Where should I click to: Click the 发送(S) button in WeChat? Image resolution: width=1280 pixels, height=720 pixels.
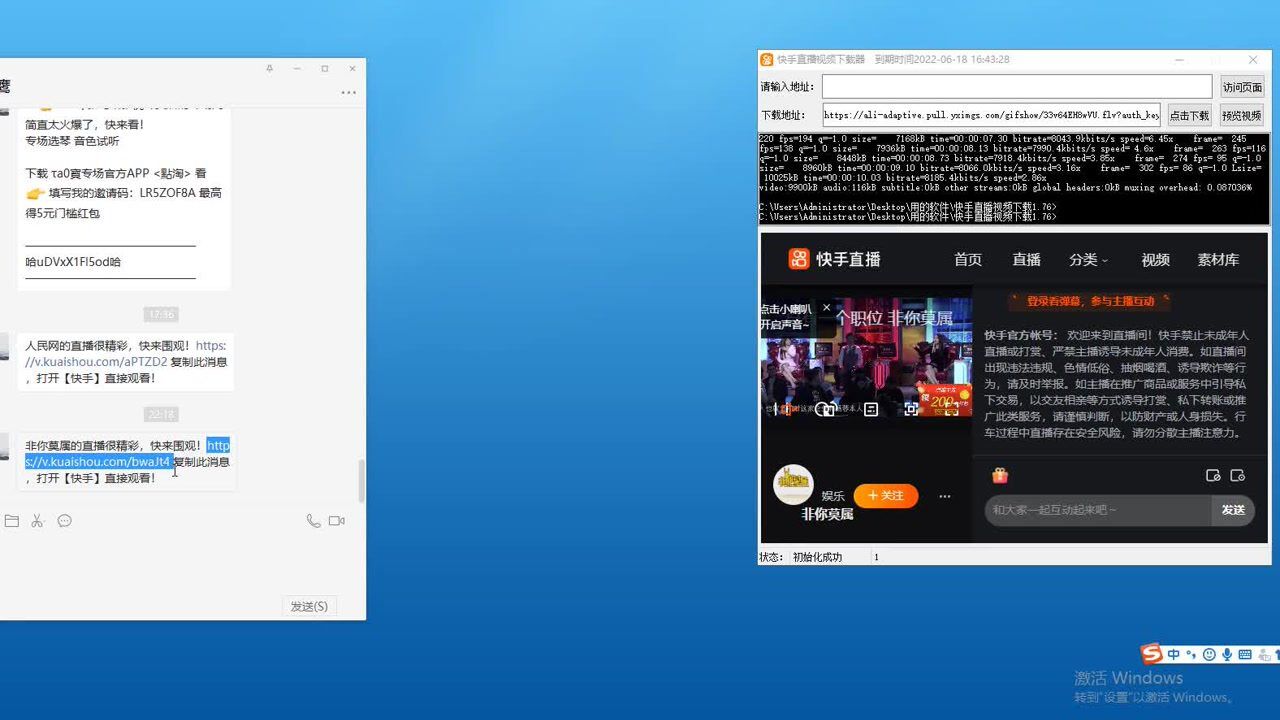(309, 606)
